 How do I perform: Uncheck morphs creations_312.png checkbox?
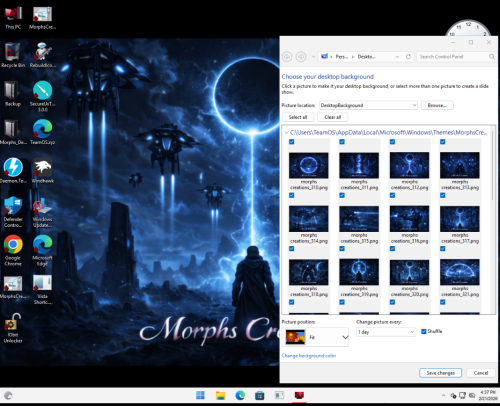392,142
